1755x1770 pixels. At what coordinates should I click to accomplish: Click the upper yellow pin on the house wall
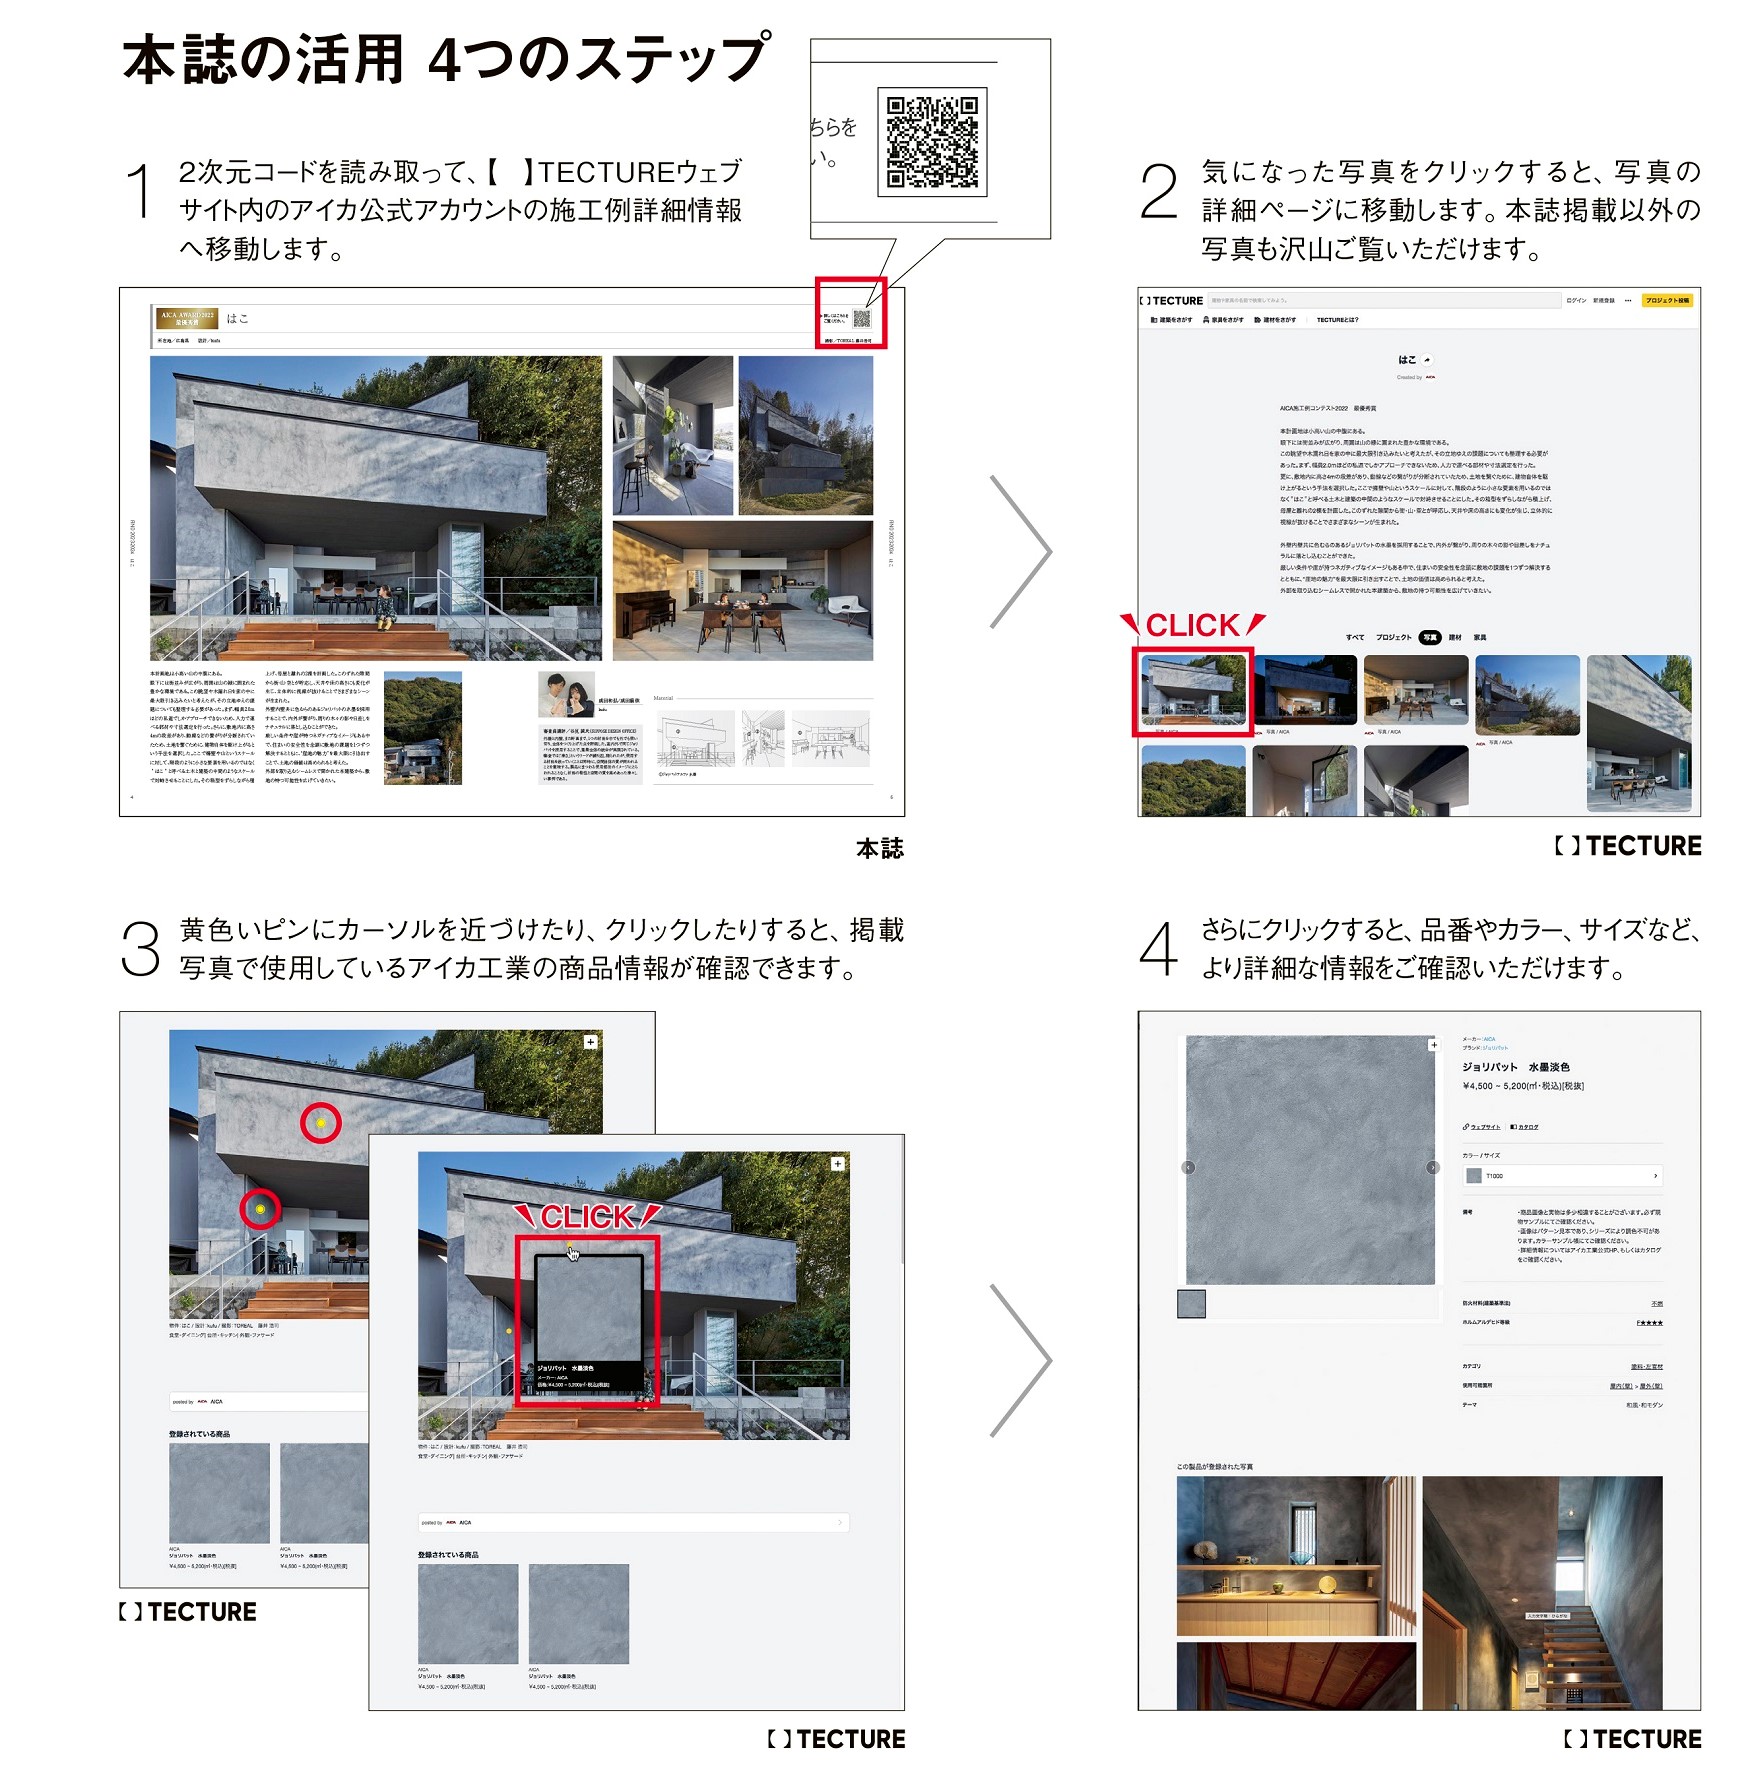pos(321,1123)
